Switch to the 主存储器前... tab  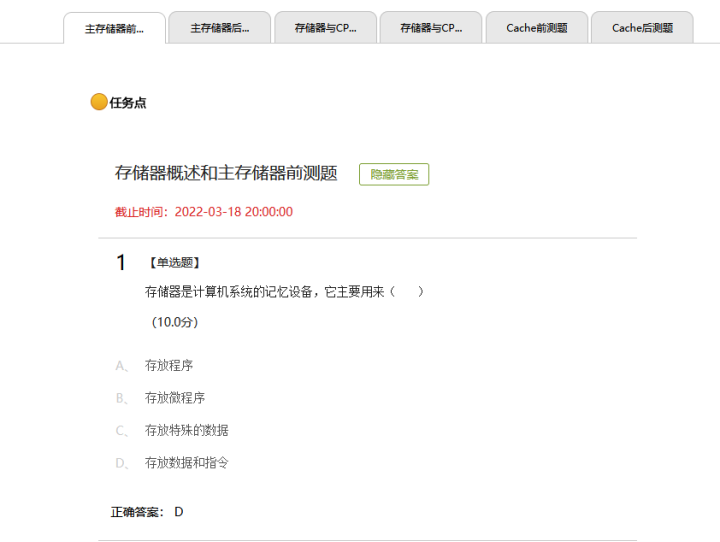point(114,28)
